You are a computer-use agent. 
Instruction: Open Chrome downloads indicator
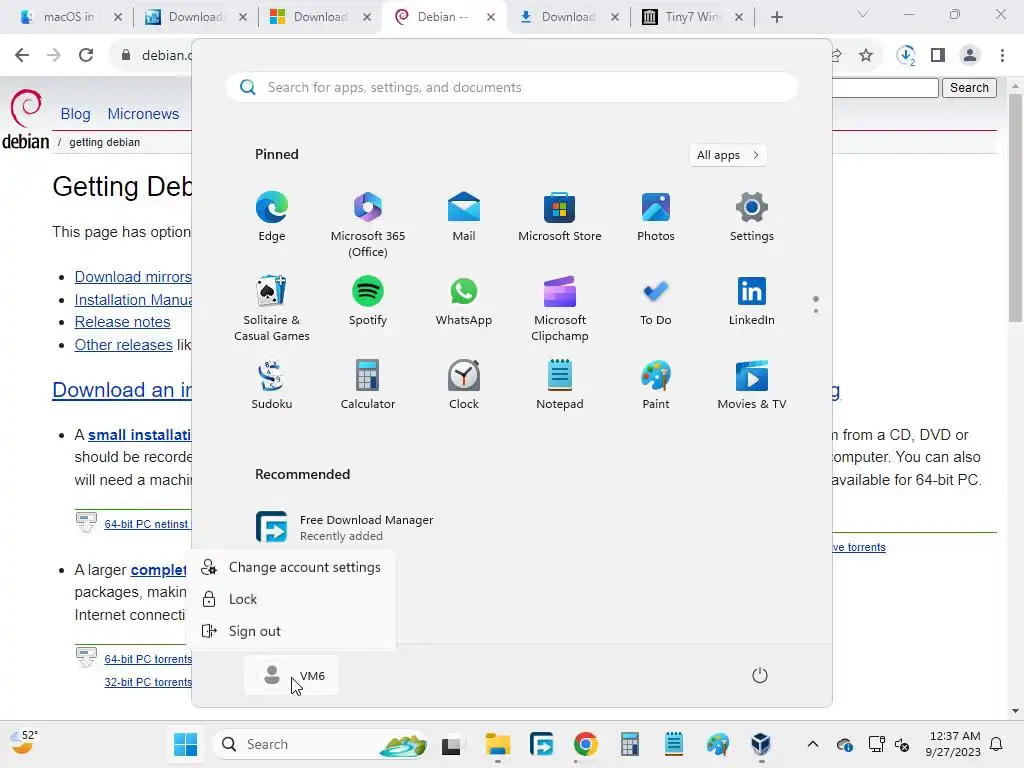906,56
